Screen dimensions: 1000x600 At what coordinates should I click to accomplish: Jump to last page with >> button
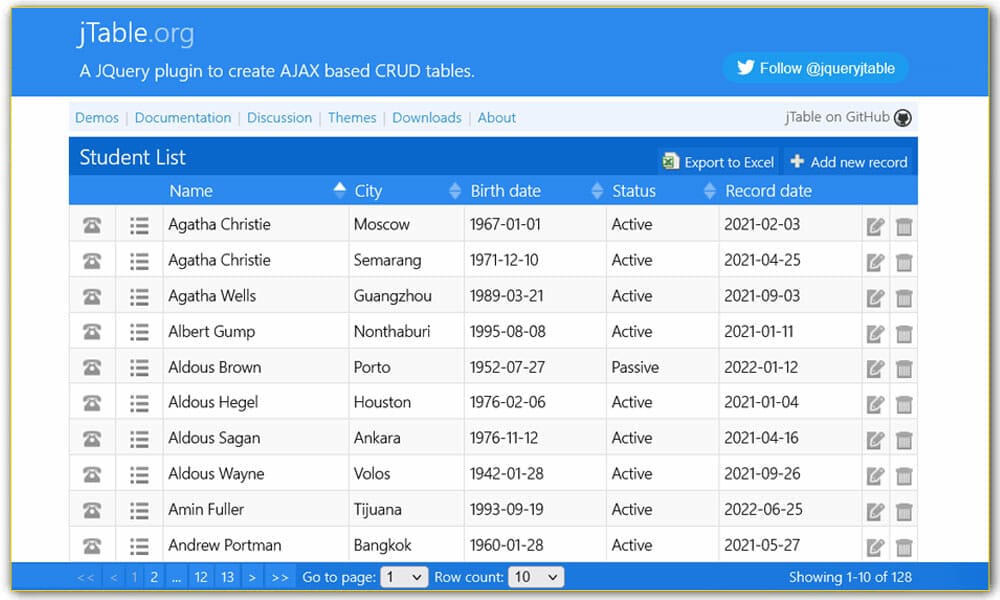coord(279,577)
